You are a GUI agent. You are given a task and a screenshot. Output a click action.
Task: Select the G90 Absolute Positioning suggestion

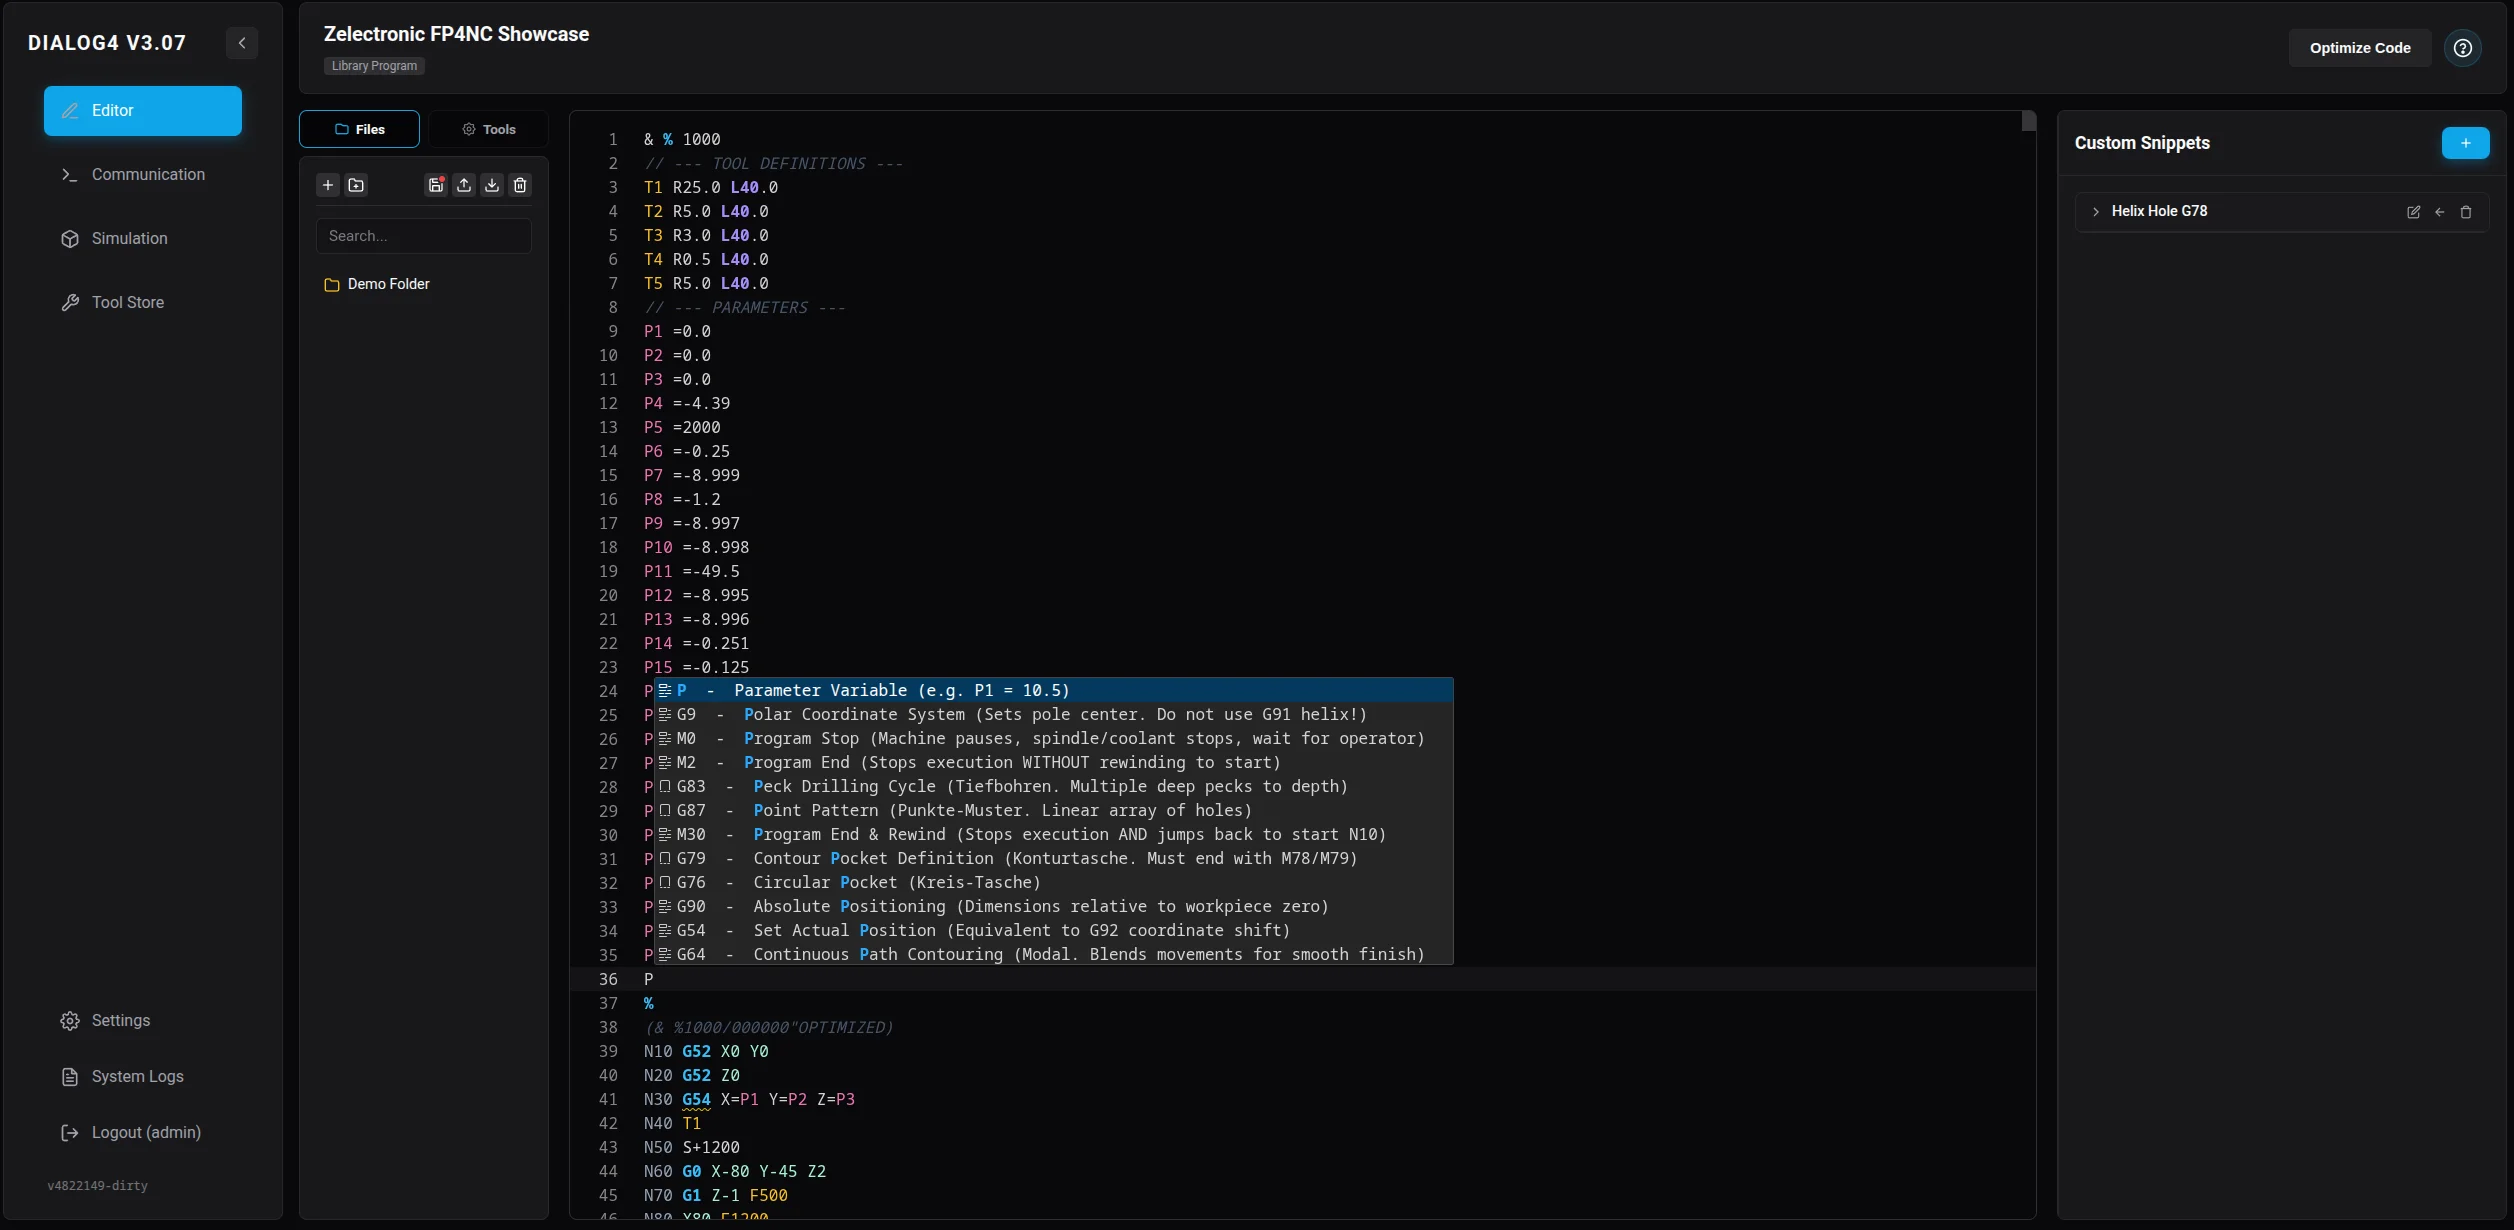(1054, 906)
